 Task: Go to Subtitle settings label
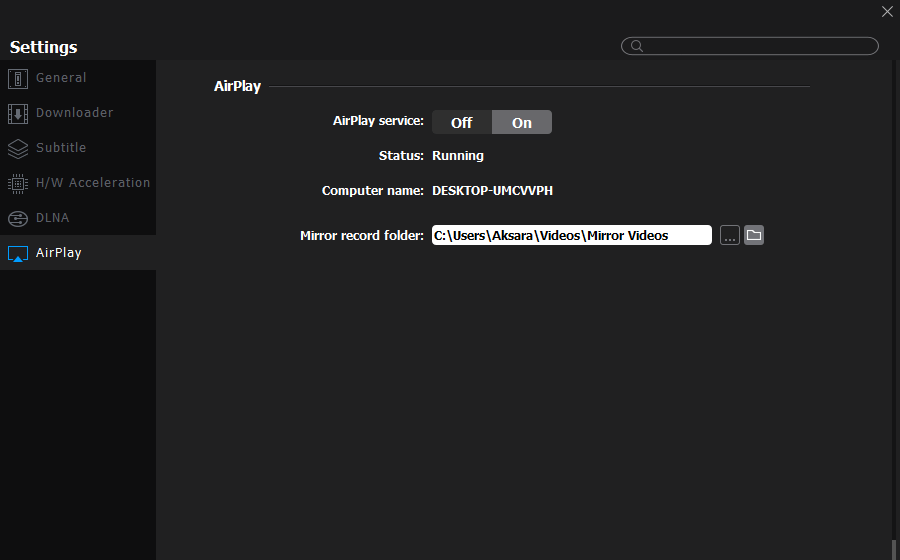pyautogui.click(x=61, y=148)
